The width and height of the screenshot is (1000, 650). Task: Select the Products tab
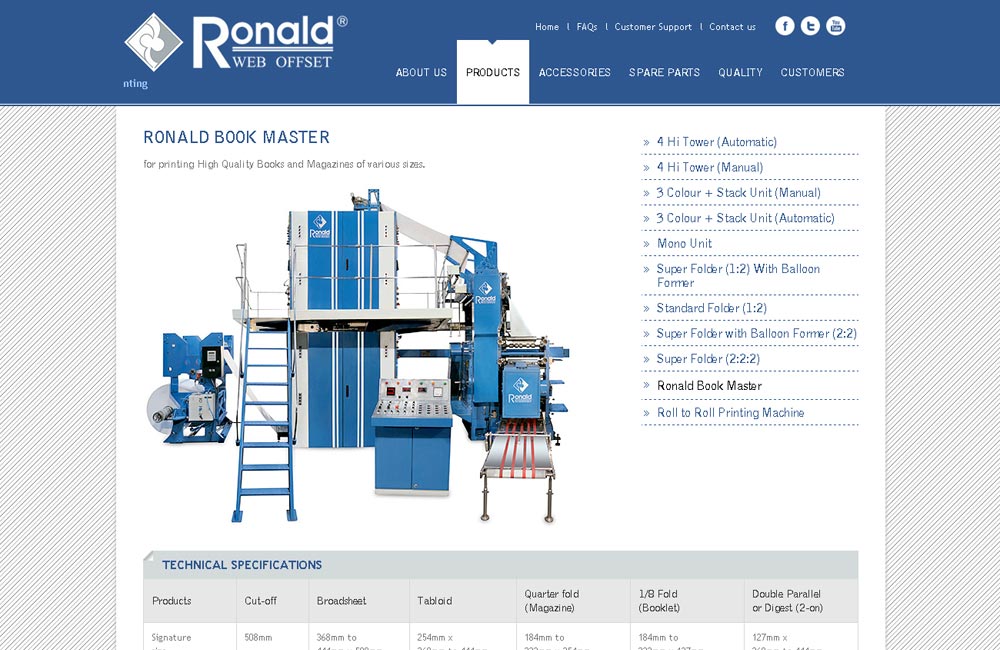coord(493,73)
